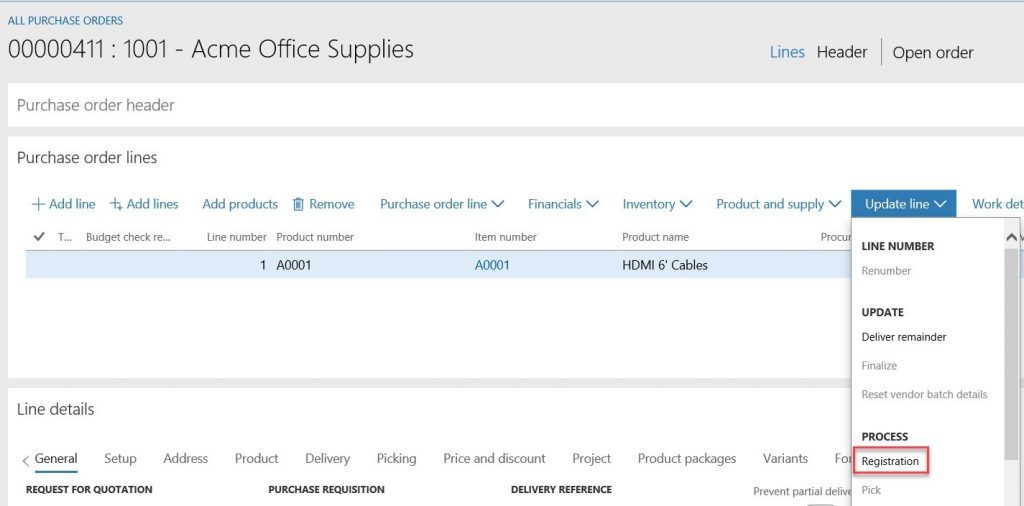Image resolution: width=1024 pixels, height=506 pixels.
Task: Collapse the Update line menu
Action: point(904,204)
